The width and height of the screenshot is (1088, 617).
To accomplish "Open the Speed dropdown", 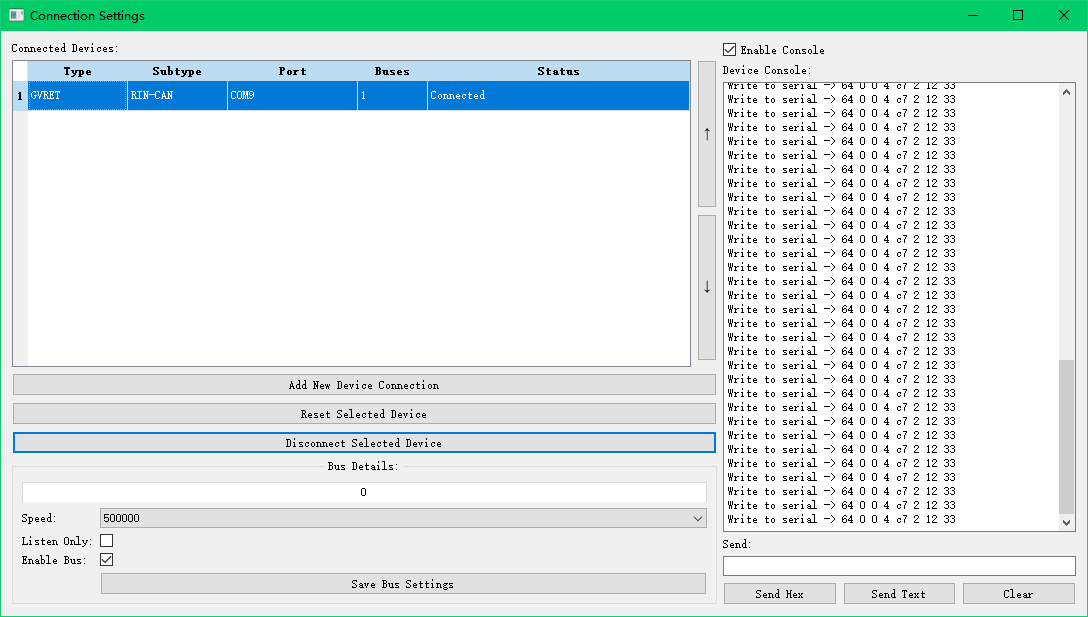I will [x=403, y=518].
